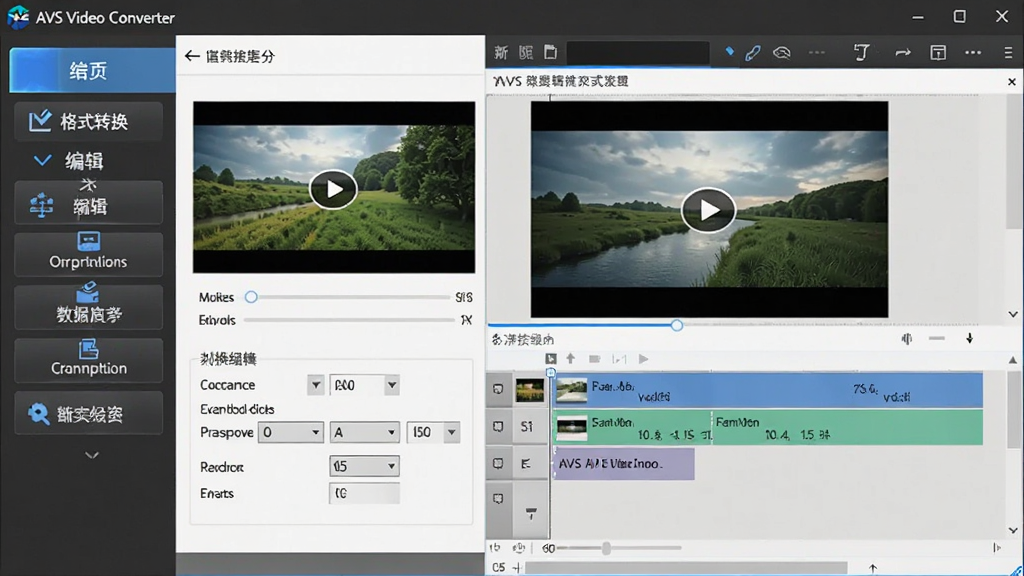The width and height of the screenshot is (1024, 576).
Task: Click the layout panel icon in toolbar
Action: click(938, 53)
